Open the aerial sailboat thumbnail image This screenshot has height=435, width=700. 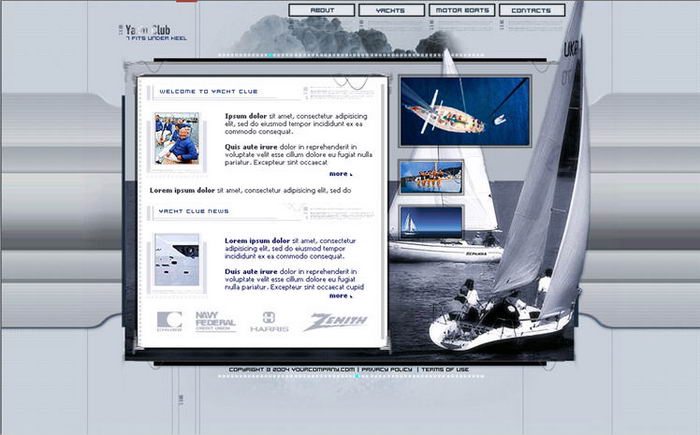(x=464, y=110)
